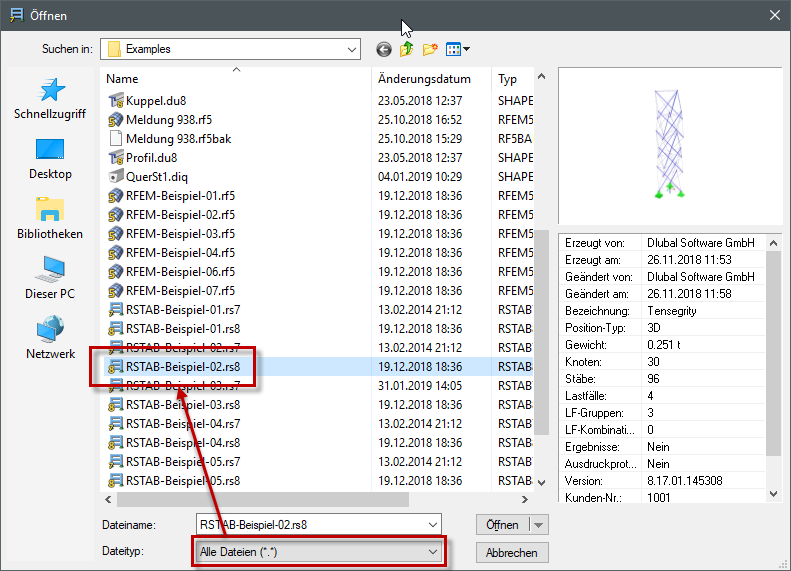Open Netzwerk in the sidebar

click(50, 338)
